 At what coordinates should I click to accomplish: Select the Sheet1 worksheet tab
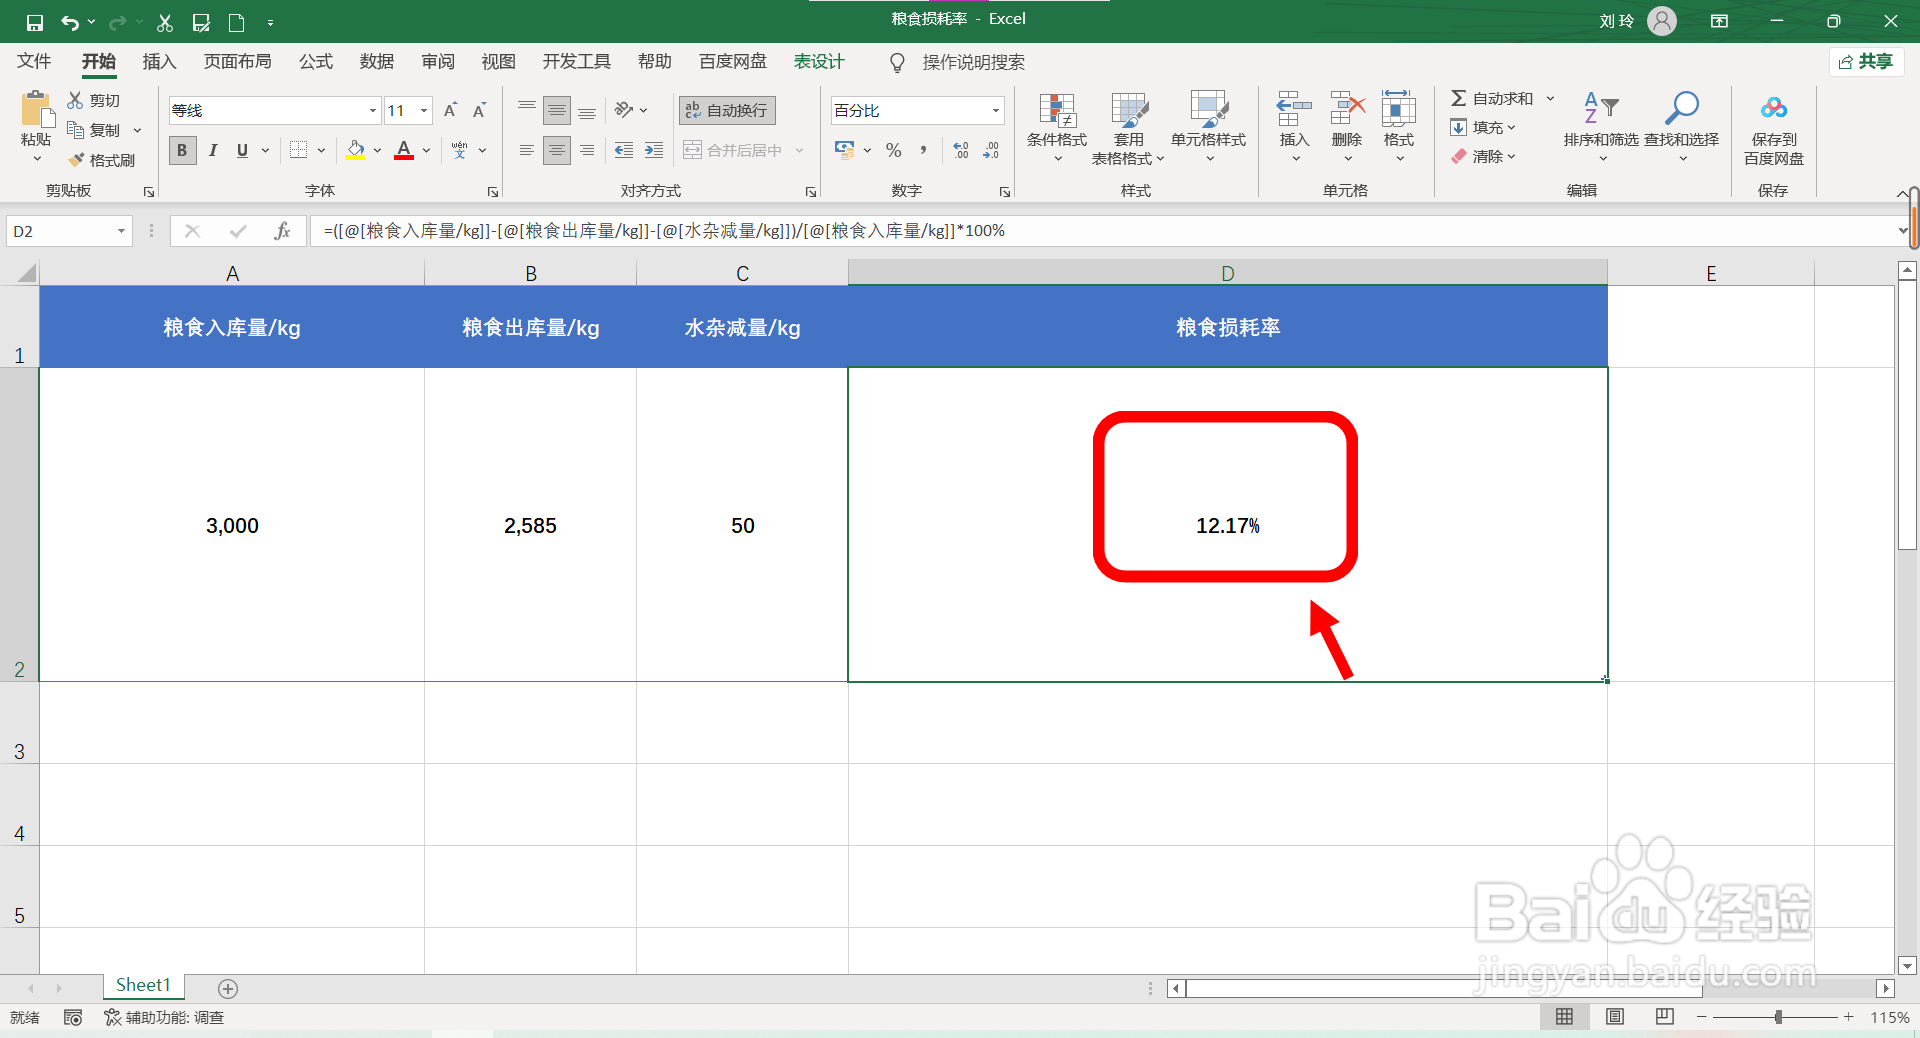143,986
